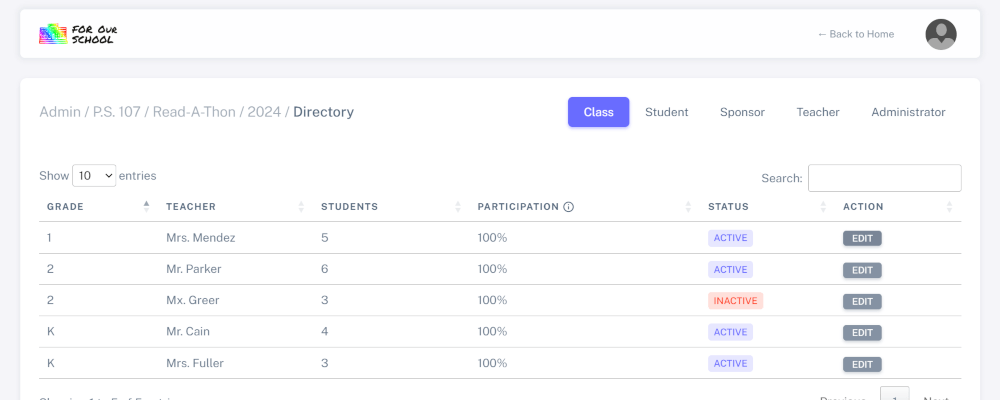This screenshot has width=1000, height=400.
Task: Open the user profile avatar
Action: [941, 34]
